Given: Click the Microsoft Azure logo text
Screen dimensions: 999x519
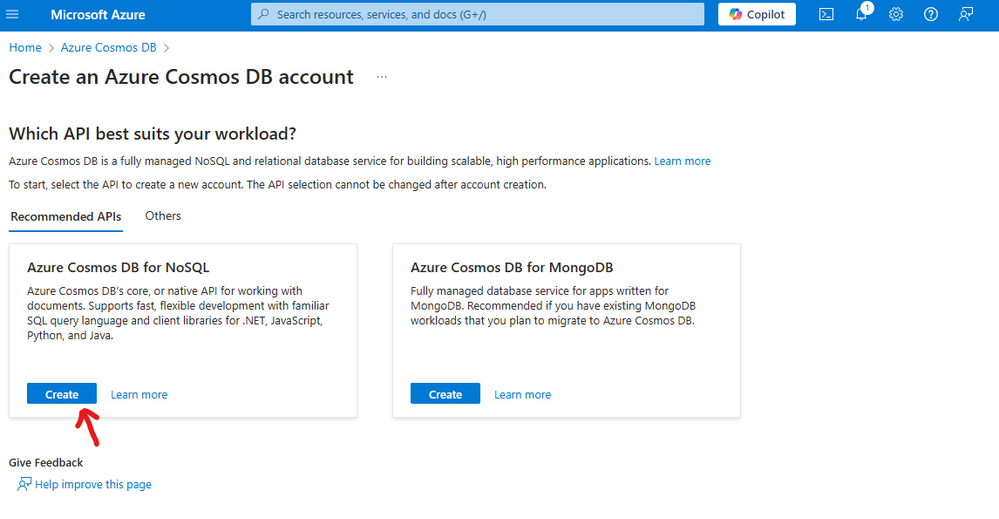Looking at the screenshot, I should tap(98, 15).
